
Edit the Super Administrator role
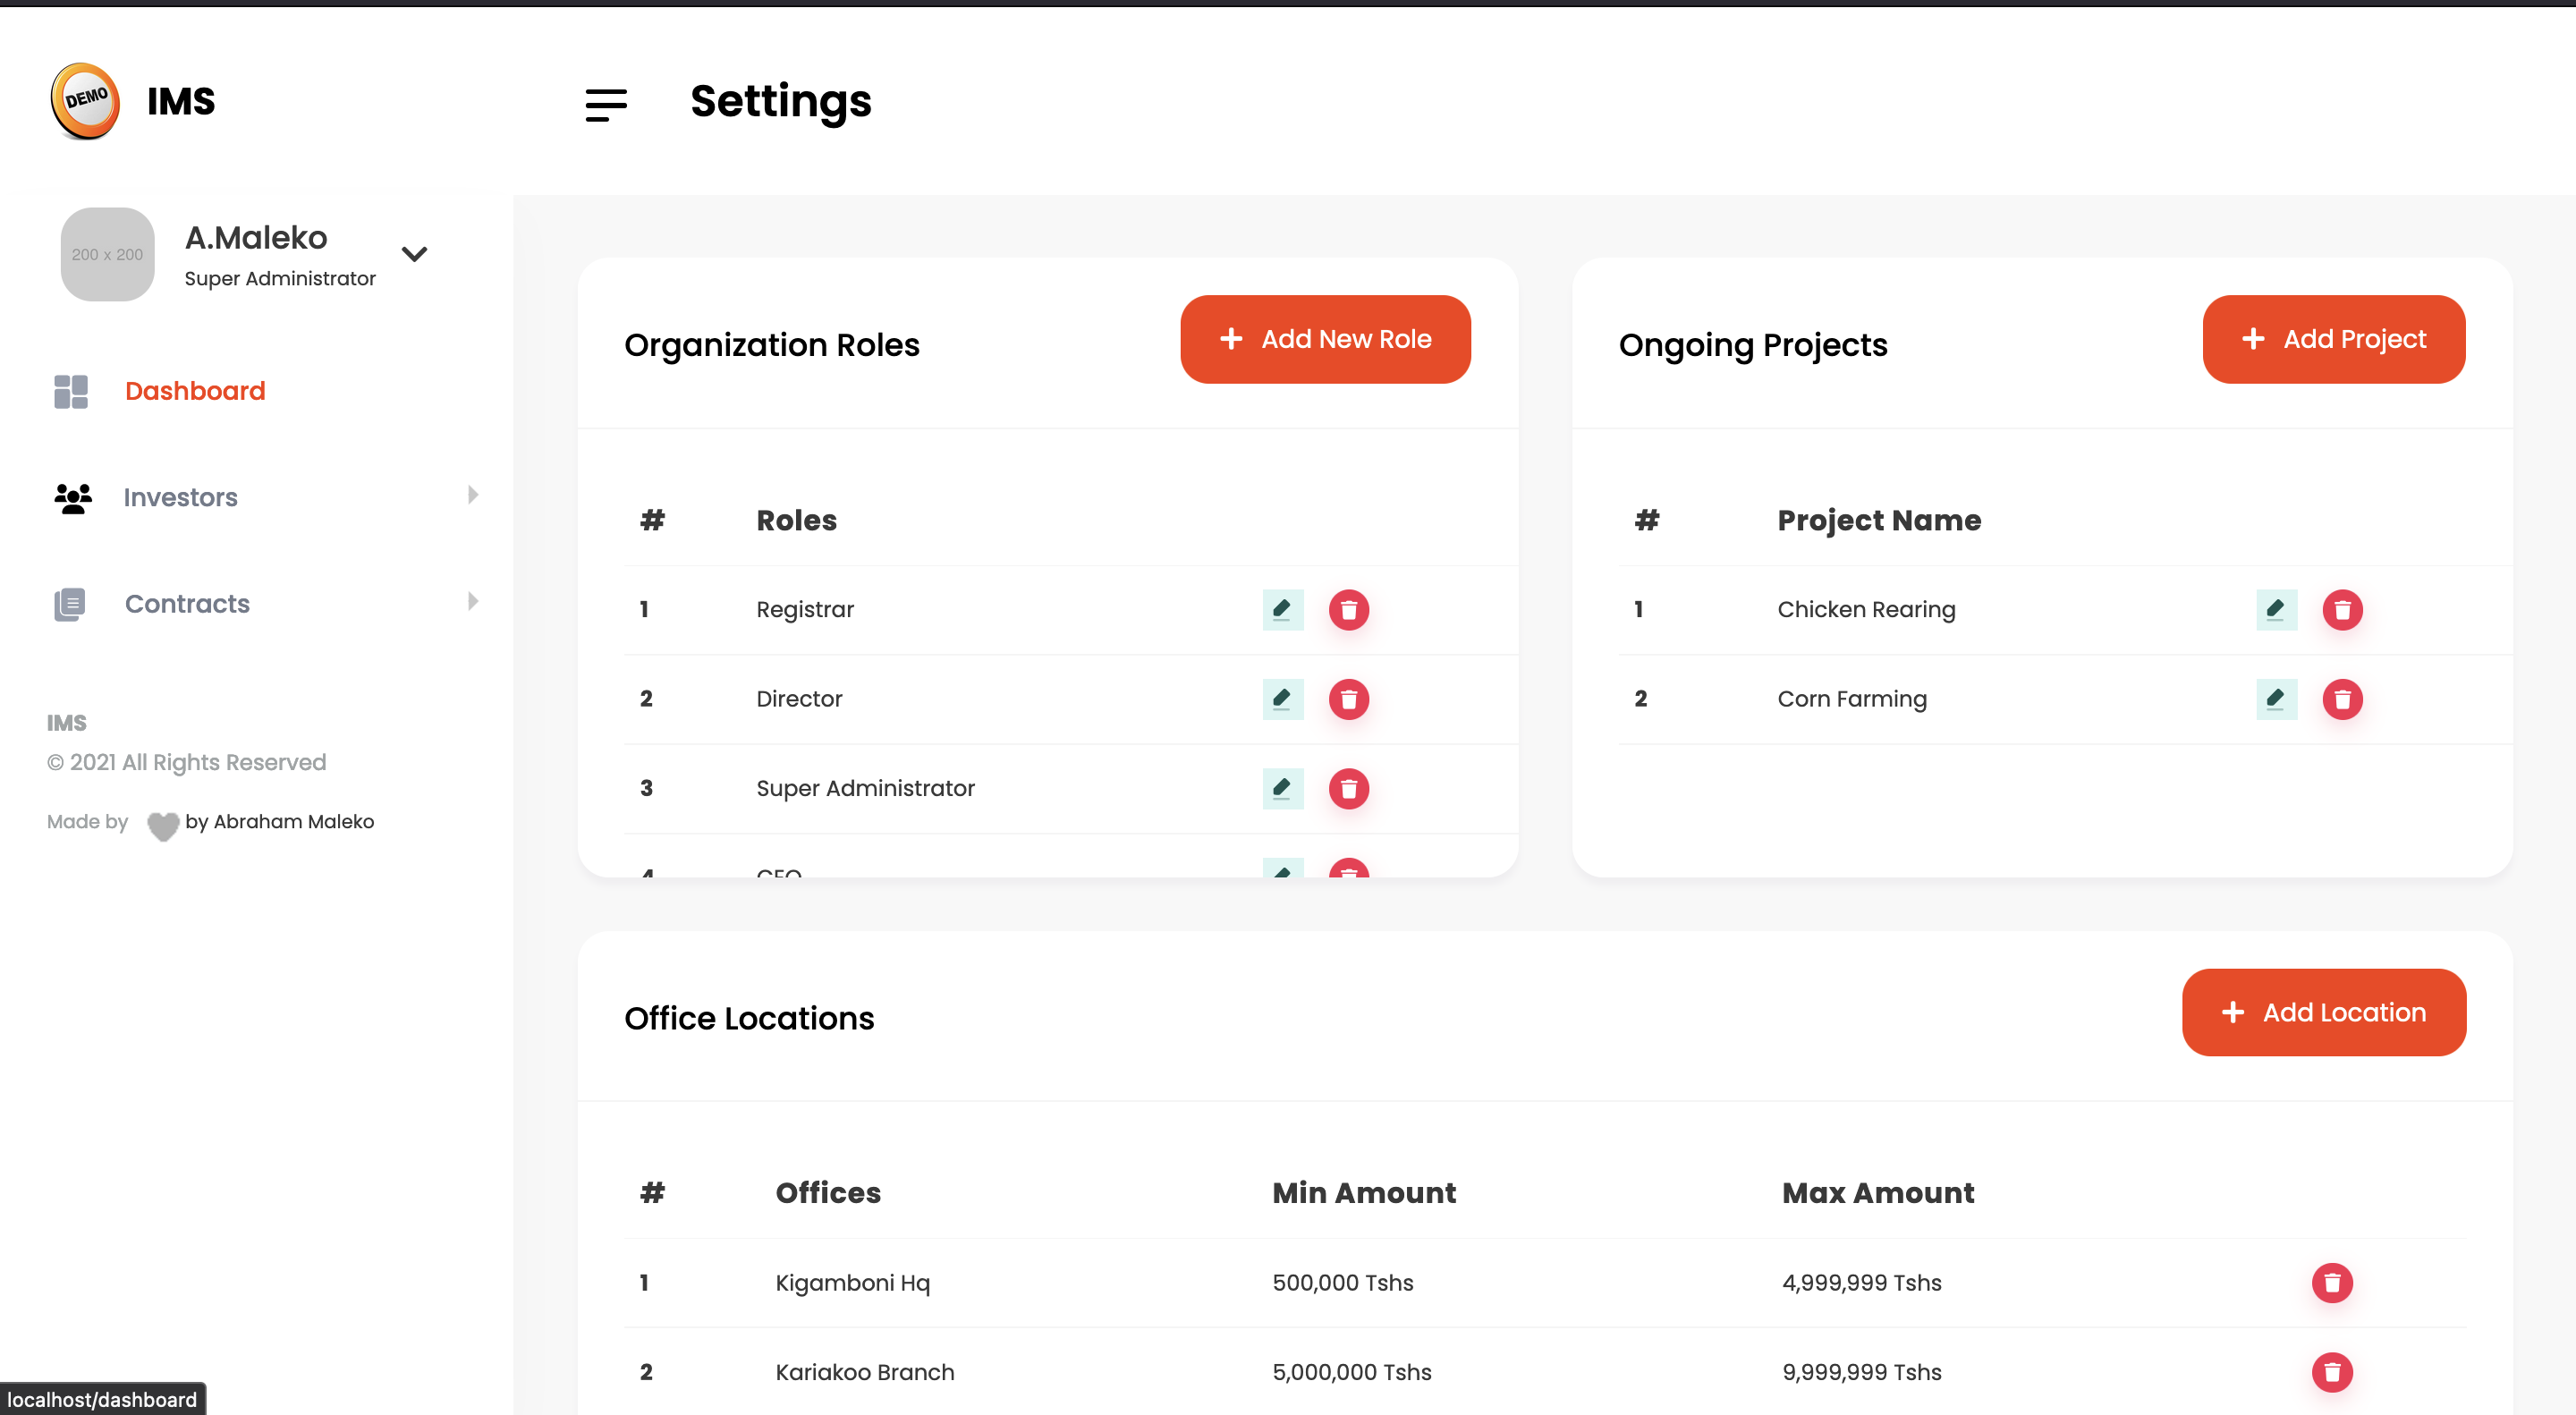(x=1282, y=788)
